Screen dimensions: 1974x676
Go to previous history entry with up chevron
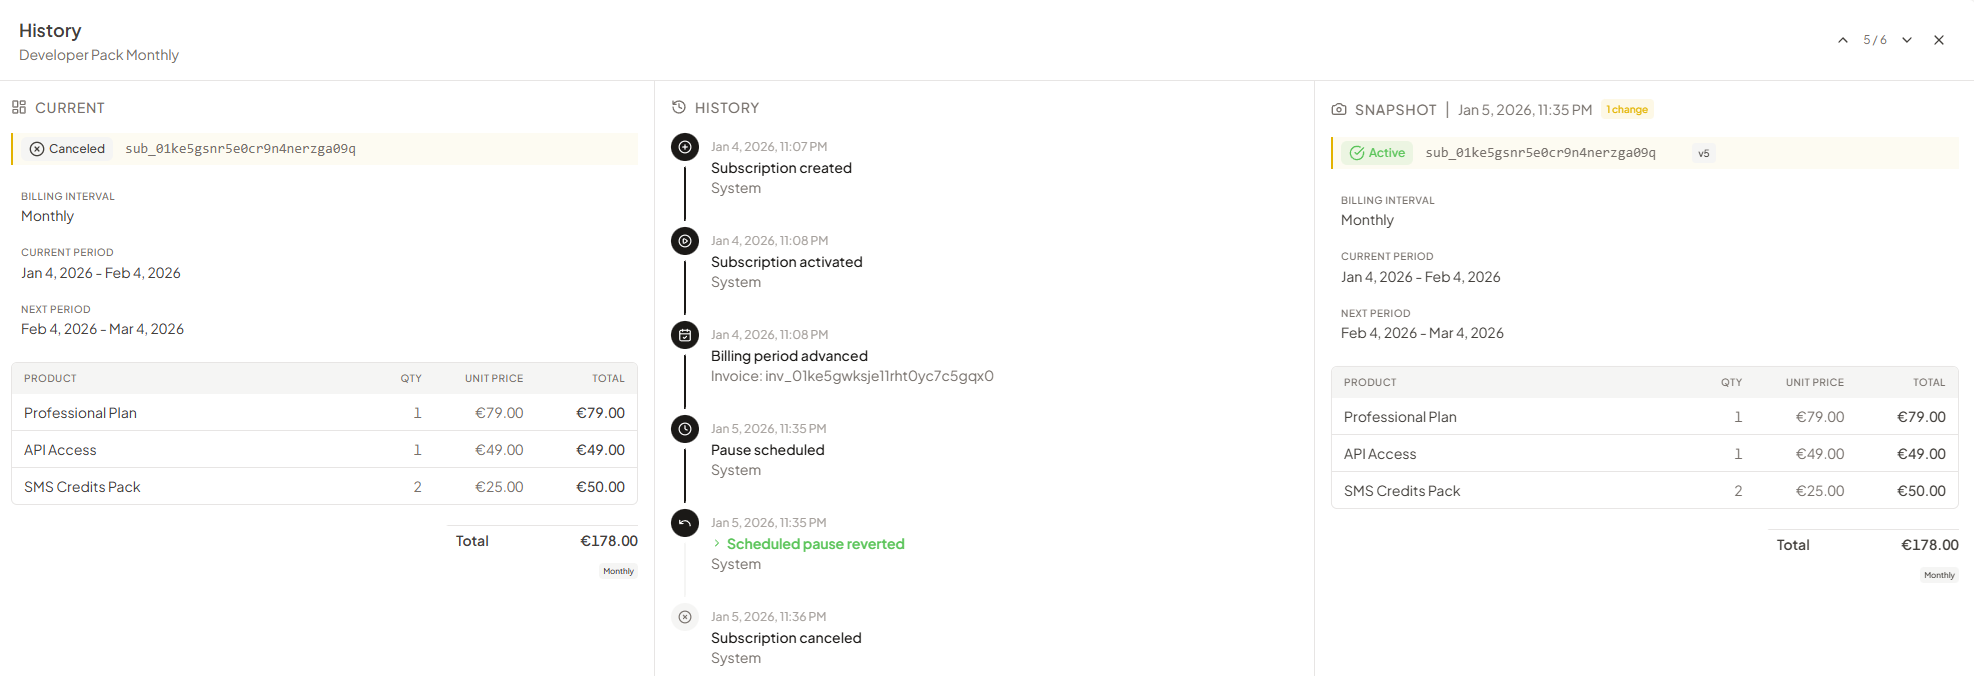pyautogui.click(x=1843, y=40)
